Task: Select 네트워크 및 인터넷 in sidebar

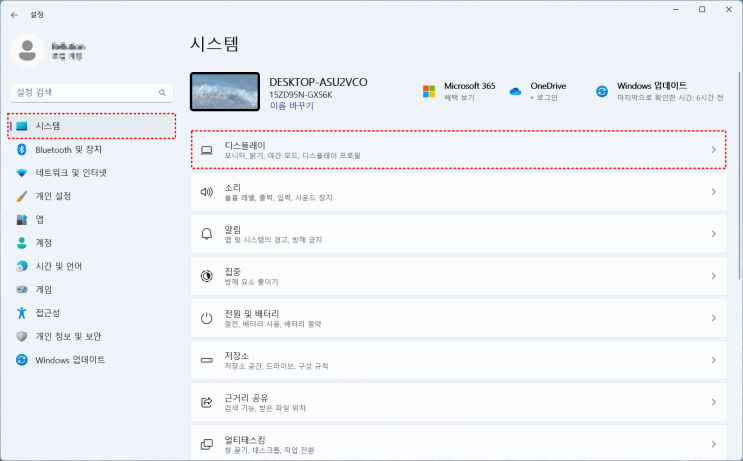Action: click(x=91, y=173)
